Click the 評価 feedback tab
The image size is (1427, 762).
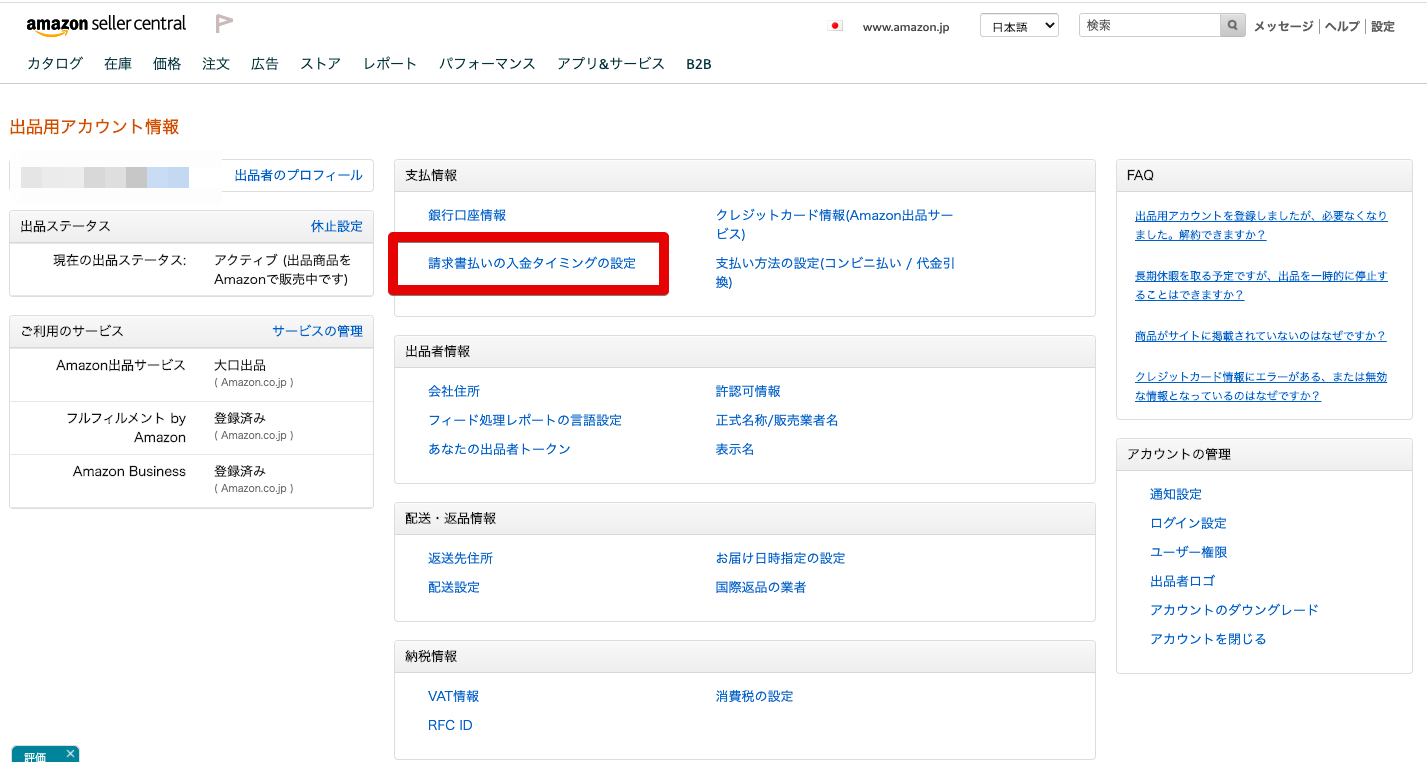point(37,756)
